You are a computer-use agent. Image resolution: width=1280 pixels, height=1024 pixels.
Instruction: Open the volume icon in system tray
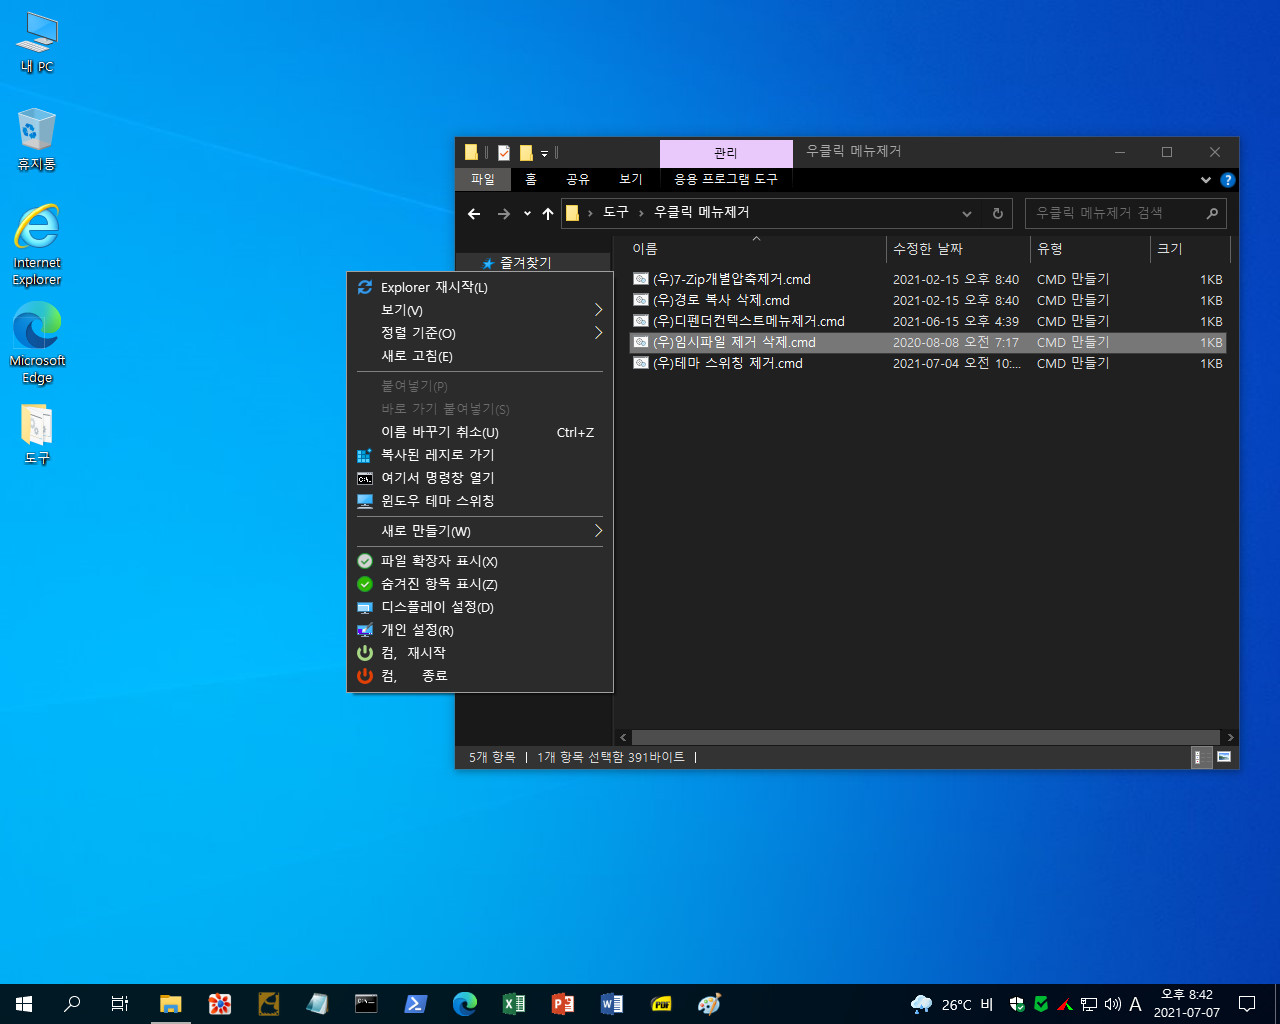click(1112, 1004)
